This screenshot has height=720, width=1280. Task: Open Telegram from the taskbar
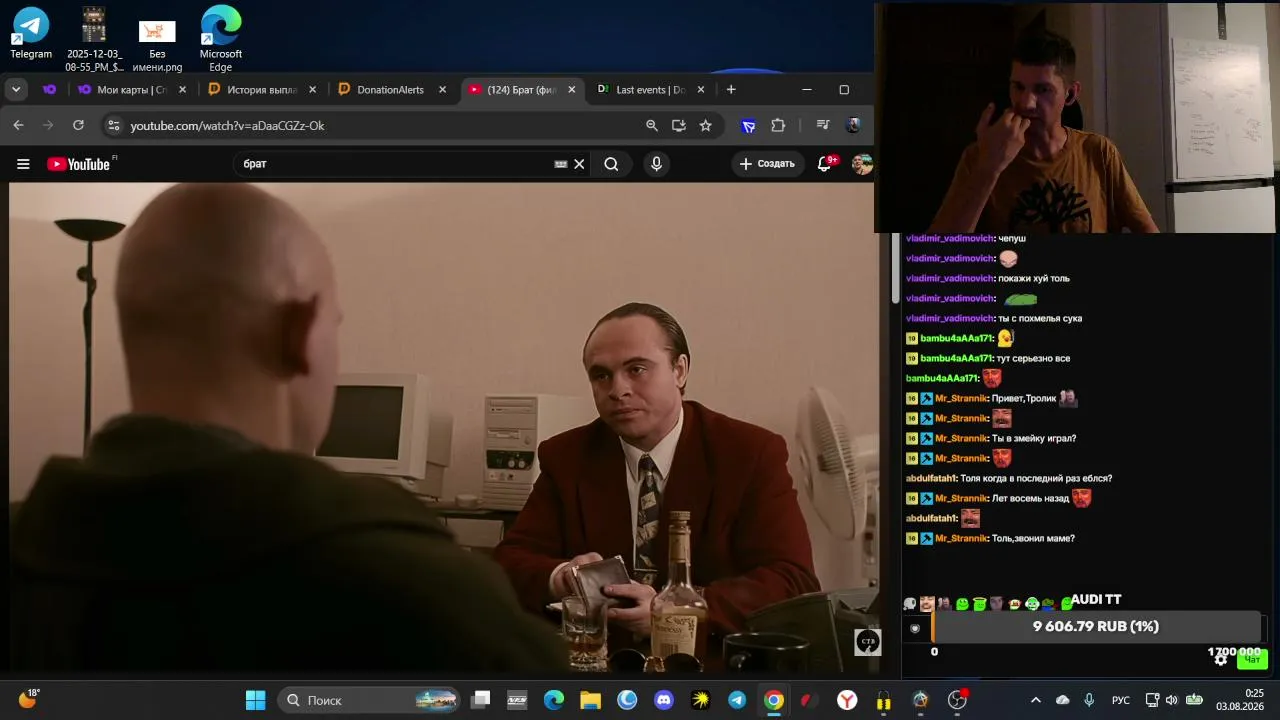tap(737, 700)
